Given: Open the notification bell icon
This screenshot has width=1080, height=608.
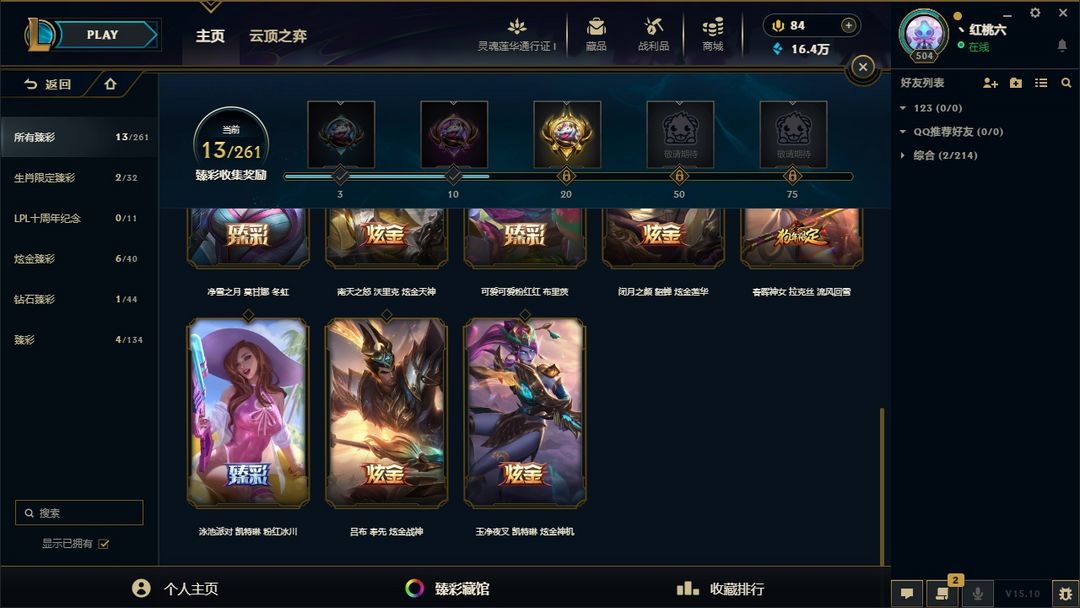Looking at the screenshot, I should point(1062,45).
